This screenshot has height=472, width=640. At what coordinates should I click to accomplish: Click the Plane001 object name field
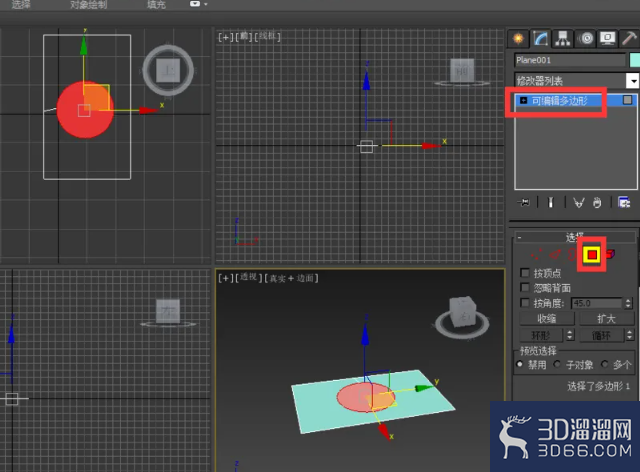click(x=570, y=60)
